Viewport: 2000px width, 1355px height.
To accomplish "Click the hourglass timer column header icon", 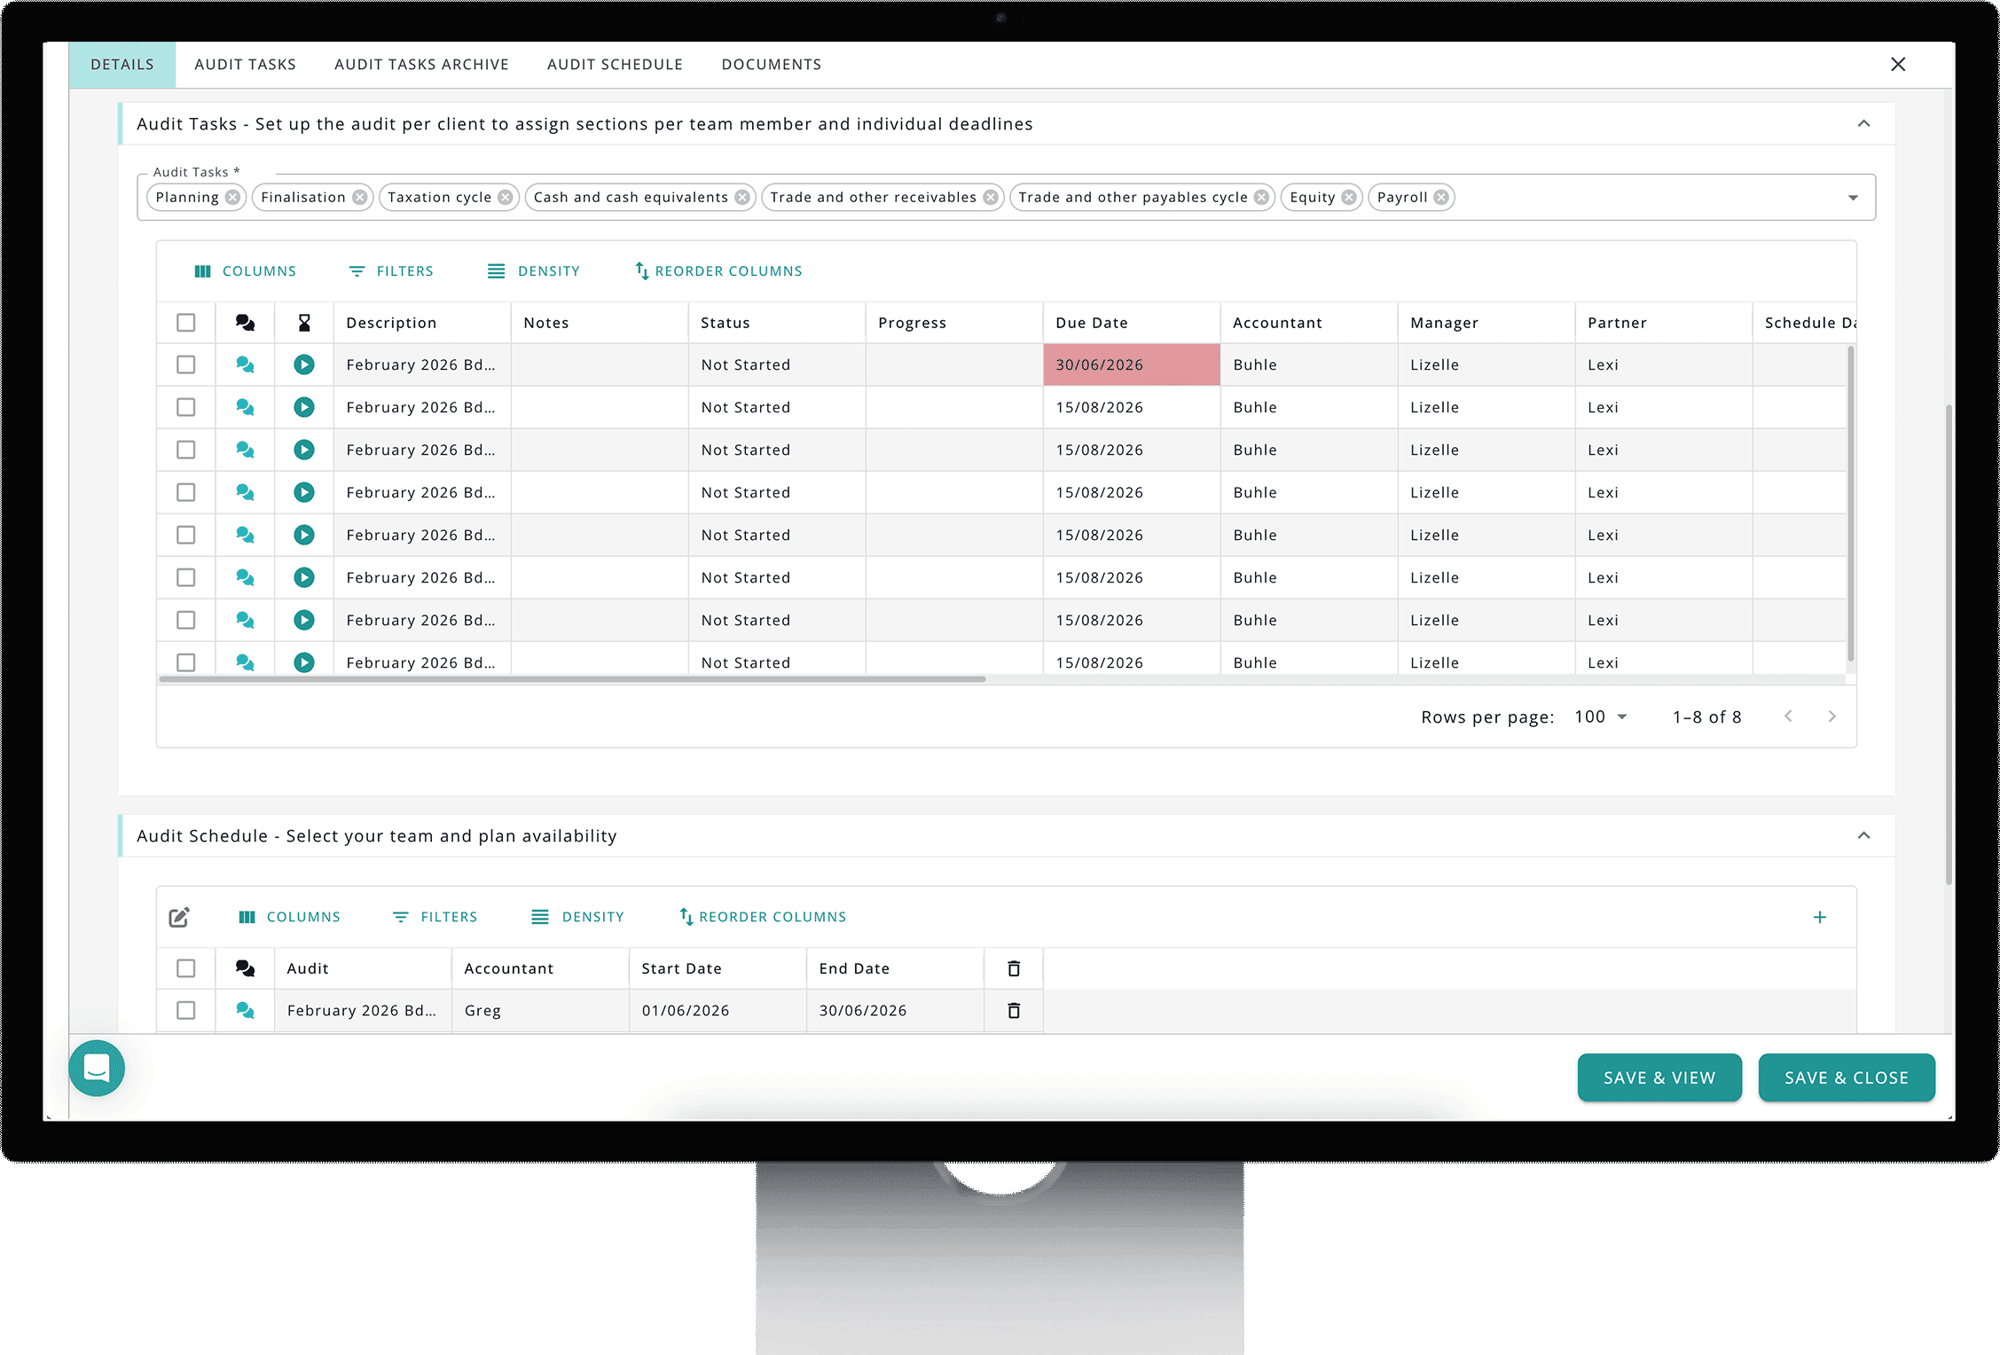I will click(304, 322).
